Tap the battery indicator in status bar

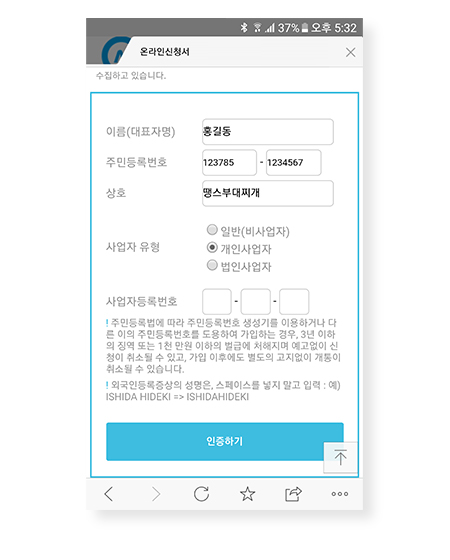tap(305, 28)
